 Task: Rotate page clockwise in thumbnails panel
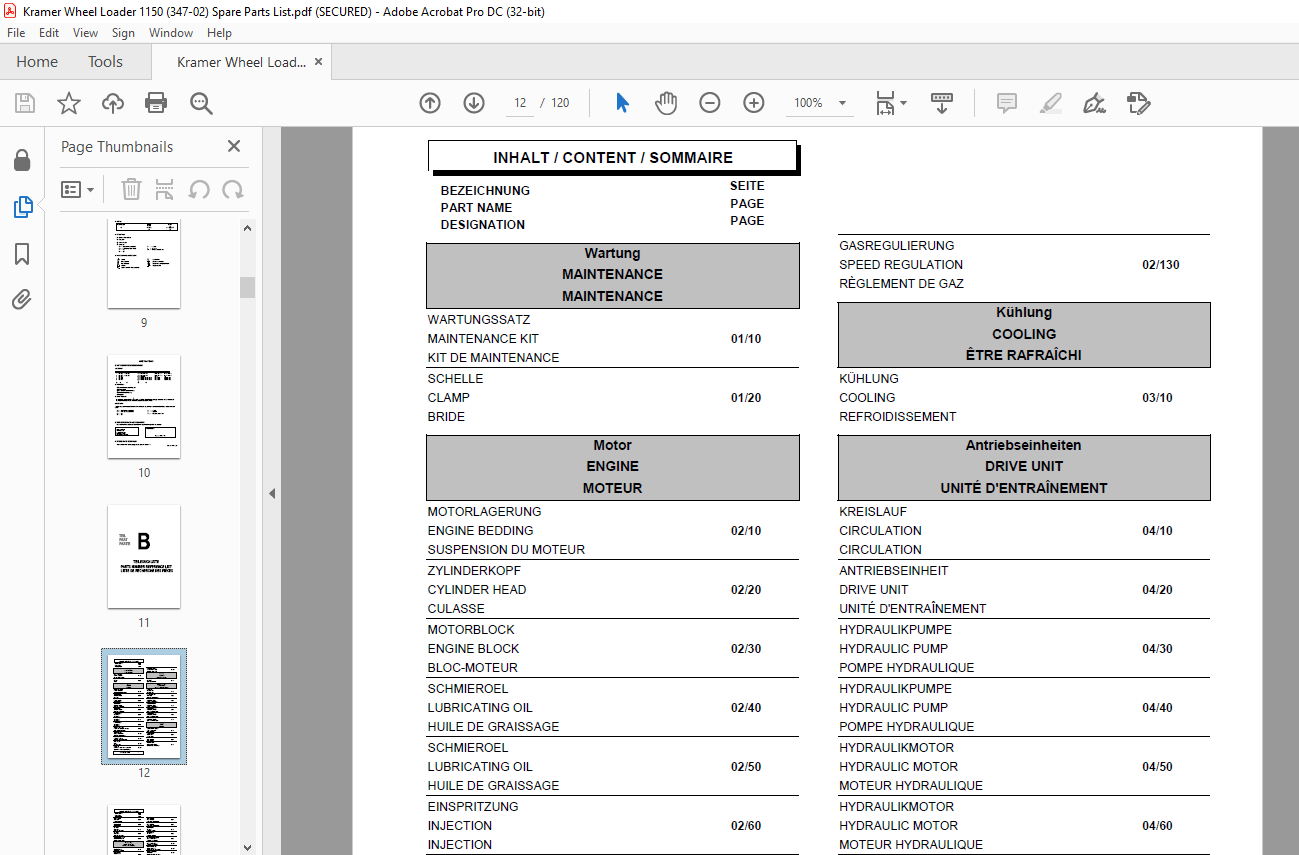point(233,189)
